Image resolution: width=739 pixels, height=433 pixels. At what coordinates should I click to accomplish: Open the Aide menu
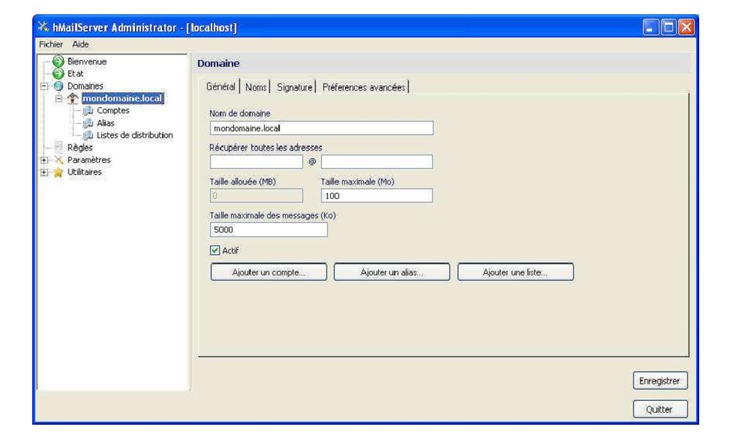click(81, 44)
